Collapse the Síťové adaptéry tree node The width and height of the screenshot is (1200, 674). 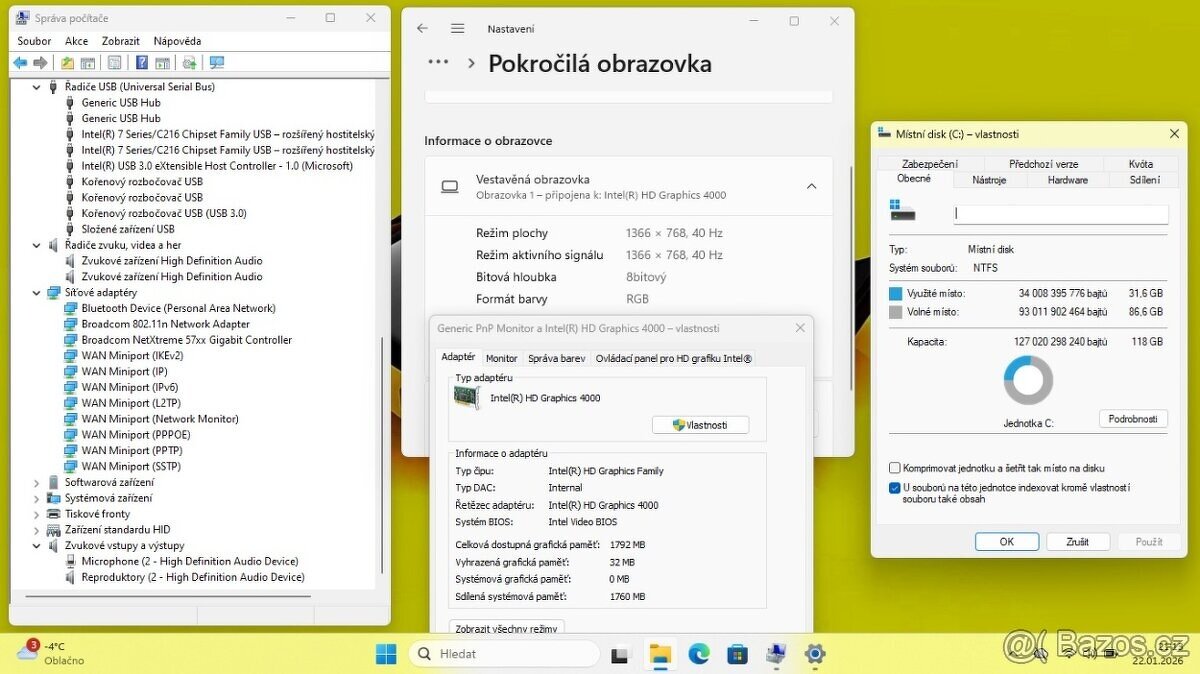pos(37,293)
